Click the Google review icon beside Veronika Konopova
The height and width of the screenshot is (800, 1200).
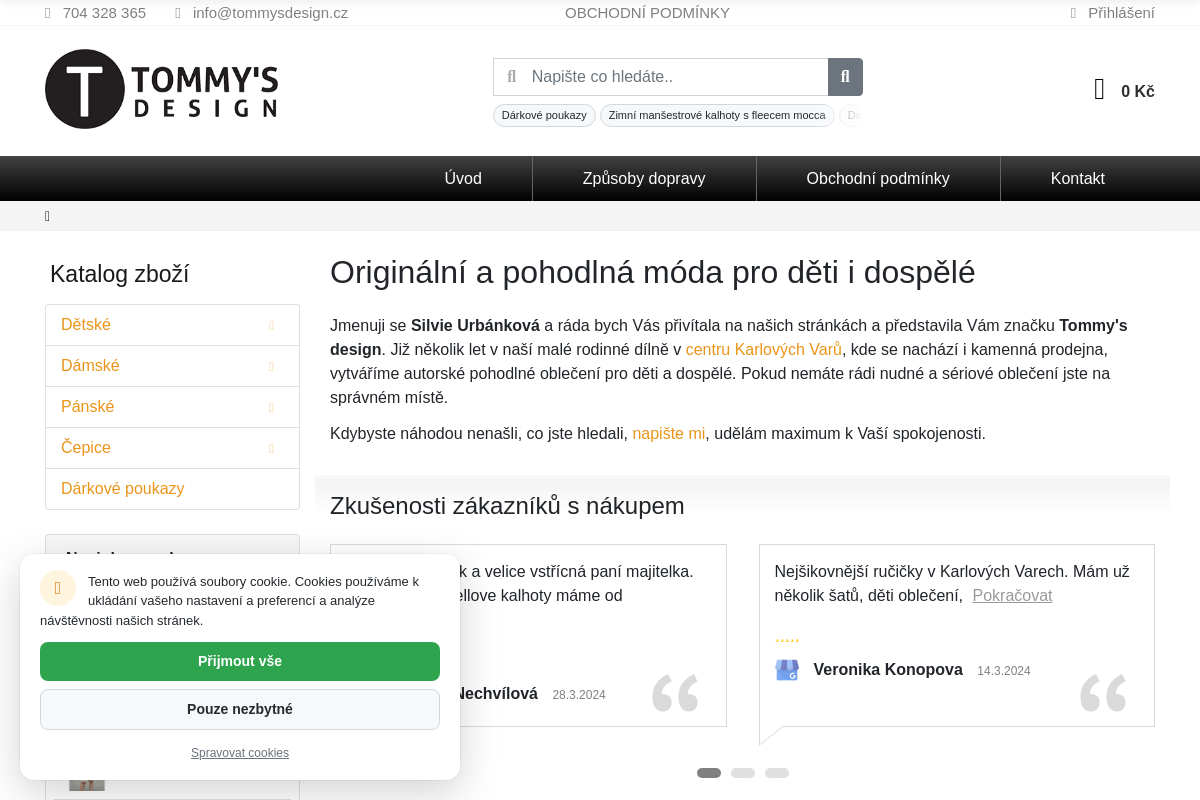tap(787, 670)
